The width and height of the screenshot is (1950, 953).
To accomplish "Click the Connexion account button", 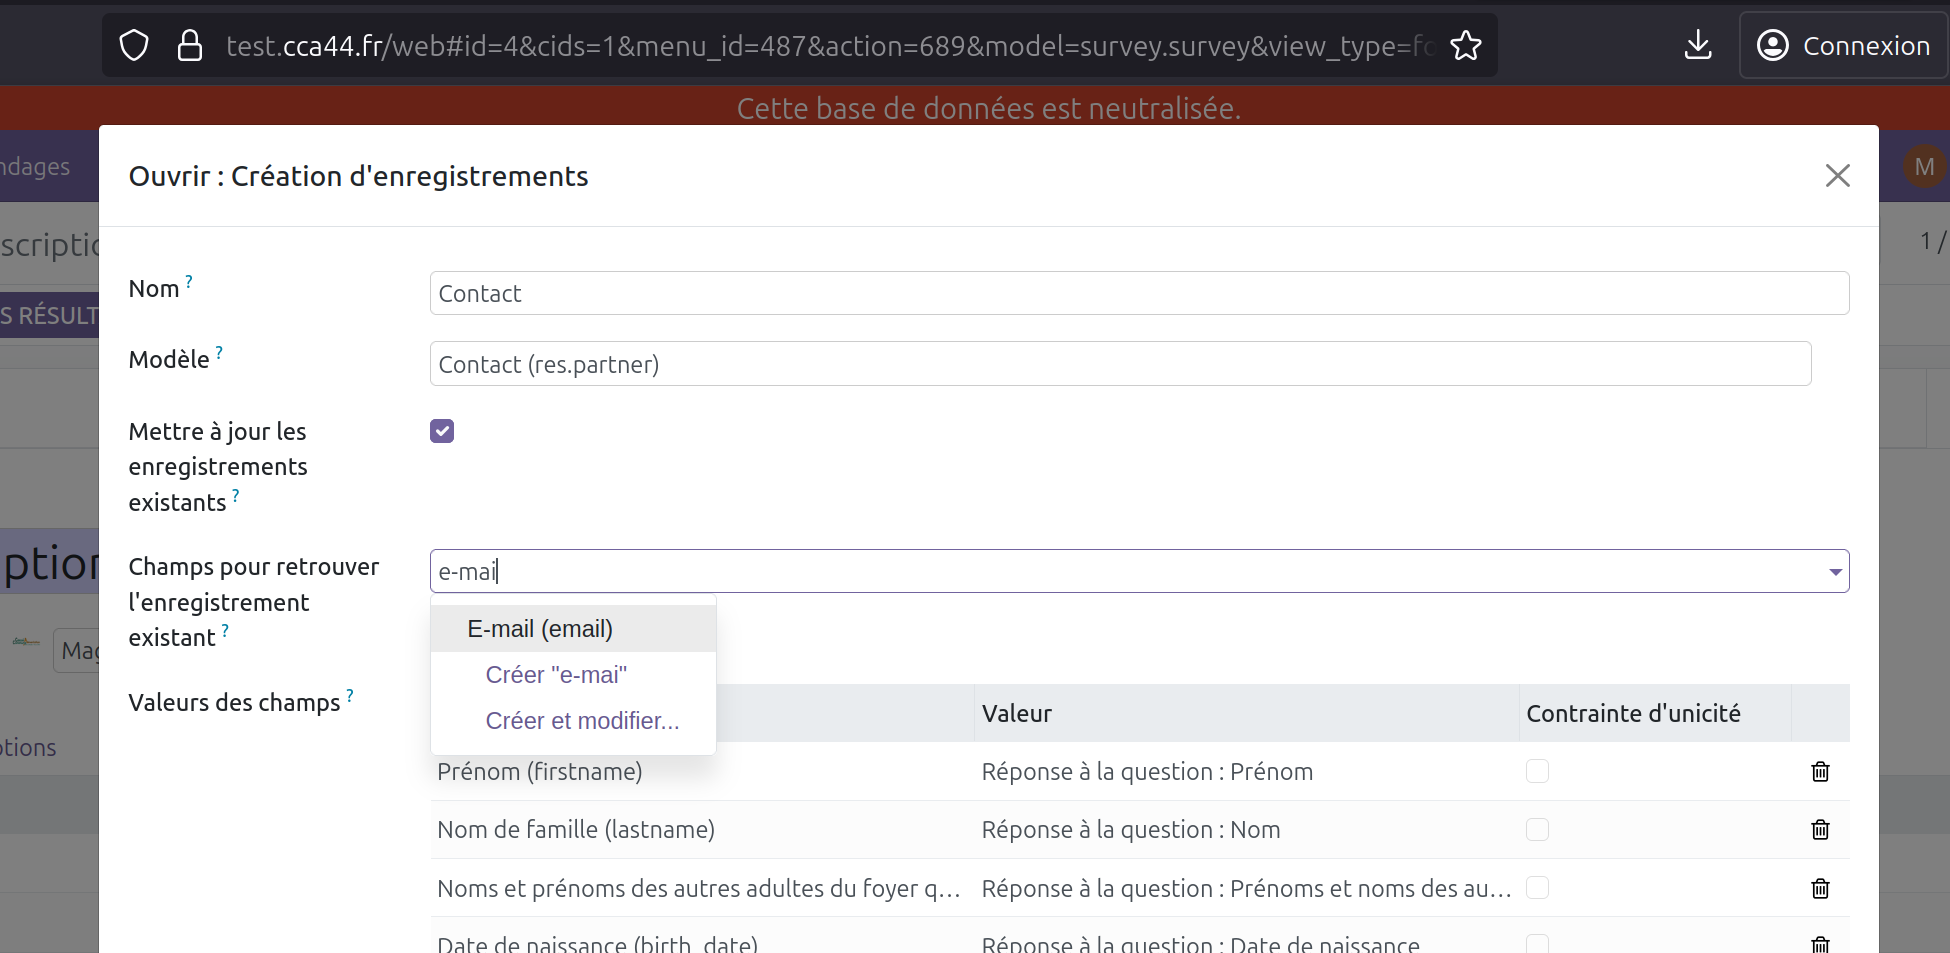I will point(1844,46).
